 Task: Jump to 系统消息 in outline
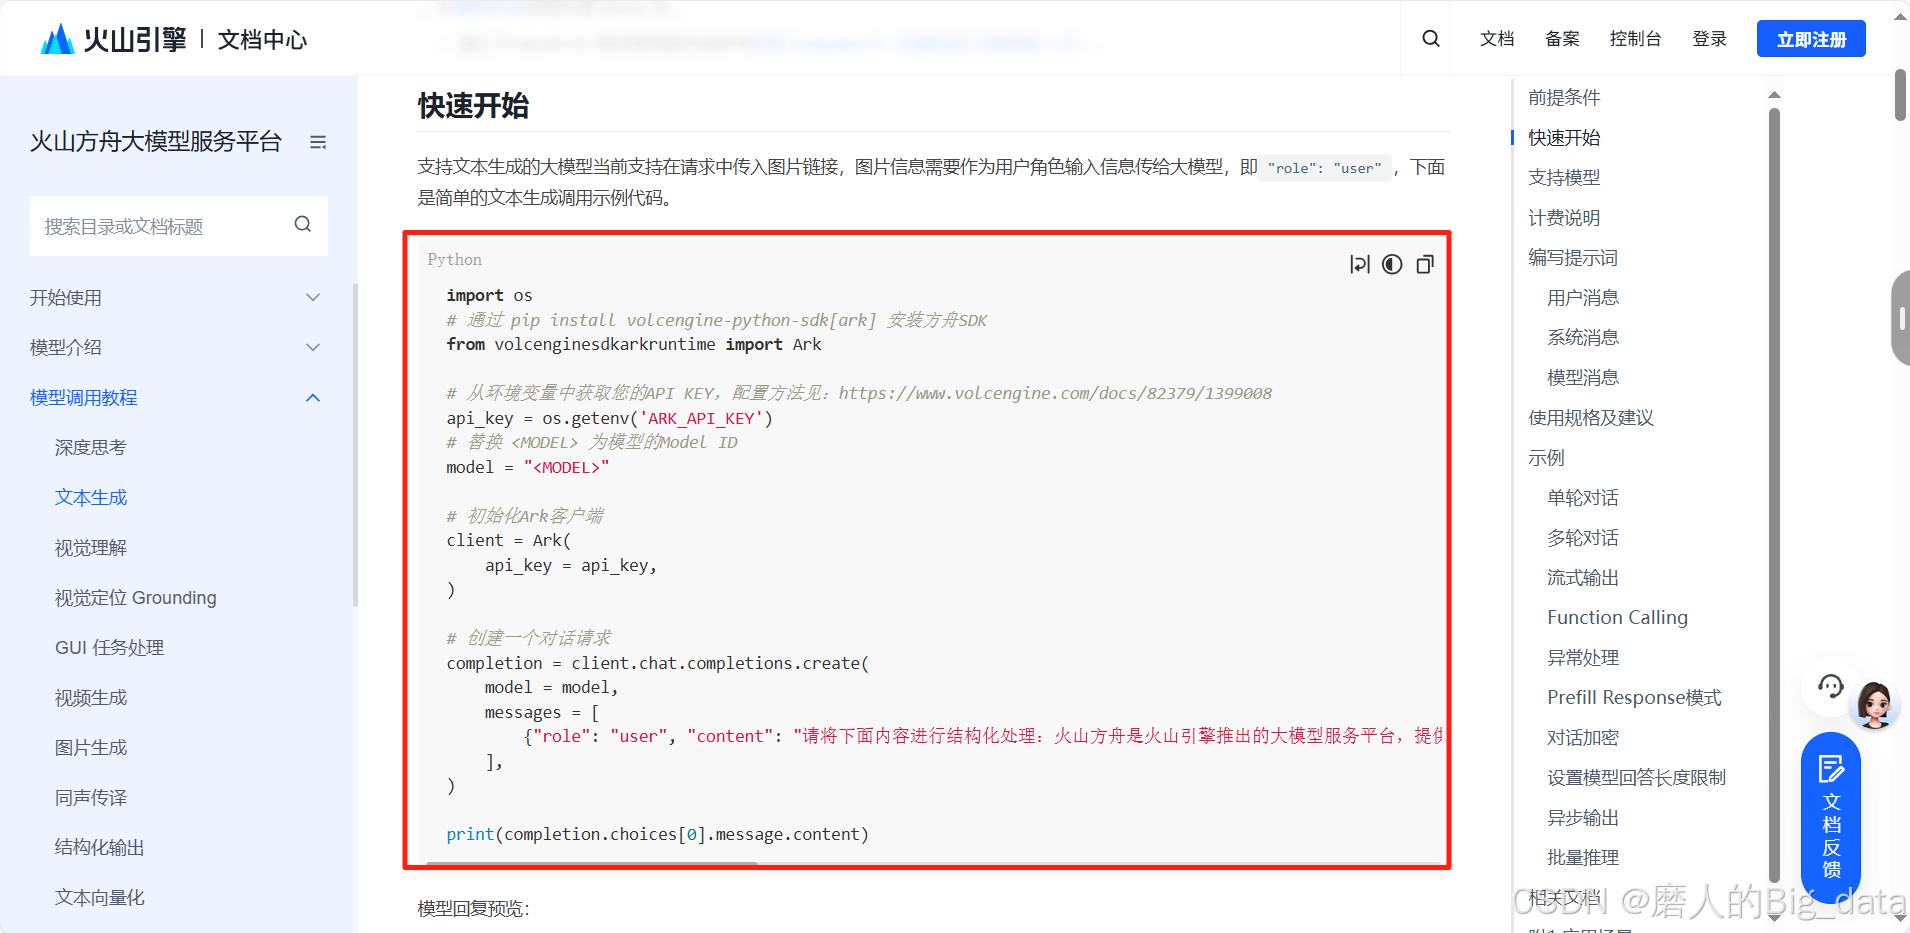[1583, 338]
